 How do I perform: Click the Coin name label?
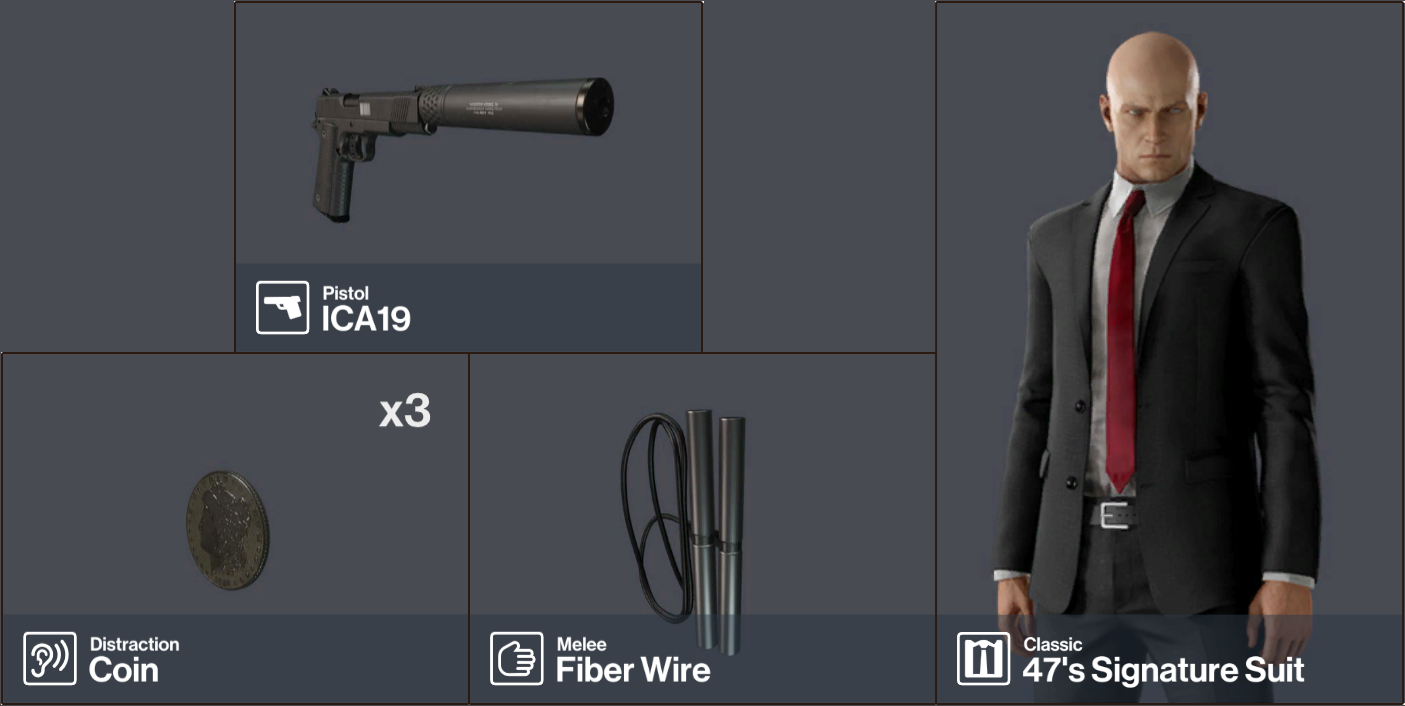(x=124, y=670)
